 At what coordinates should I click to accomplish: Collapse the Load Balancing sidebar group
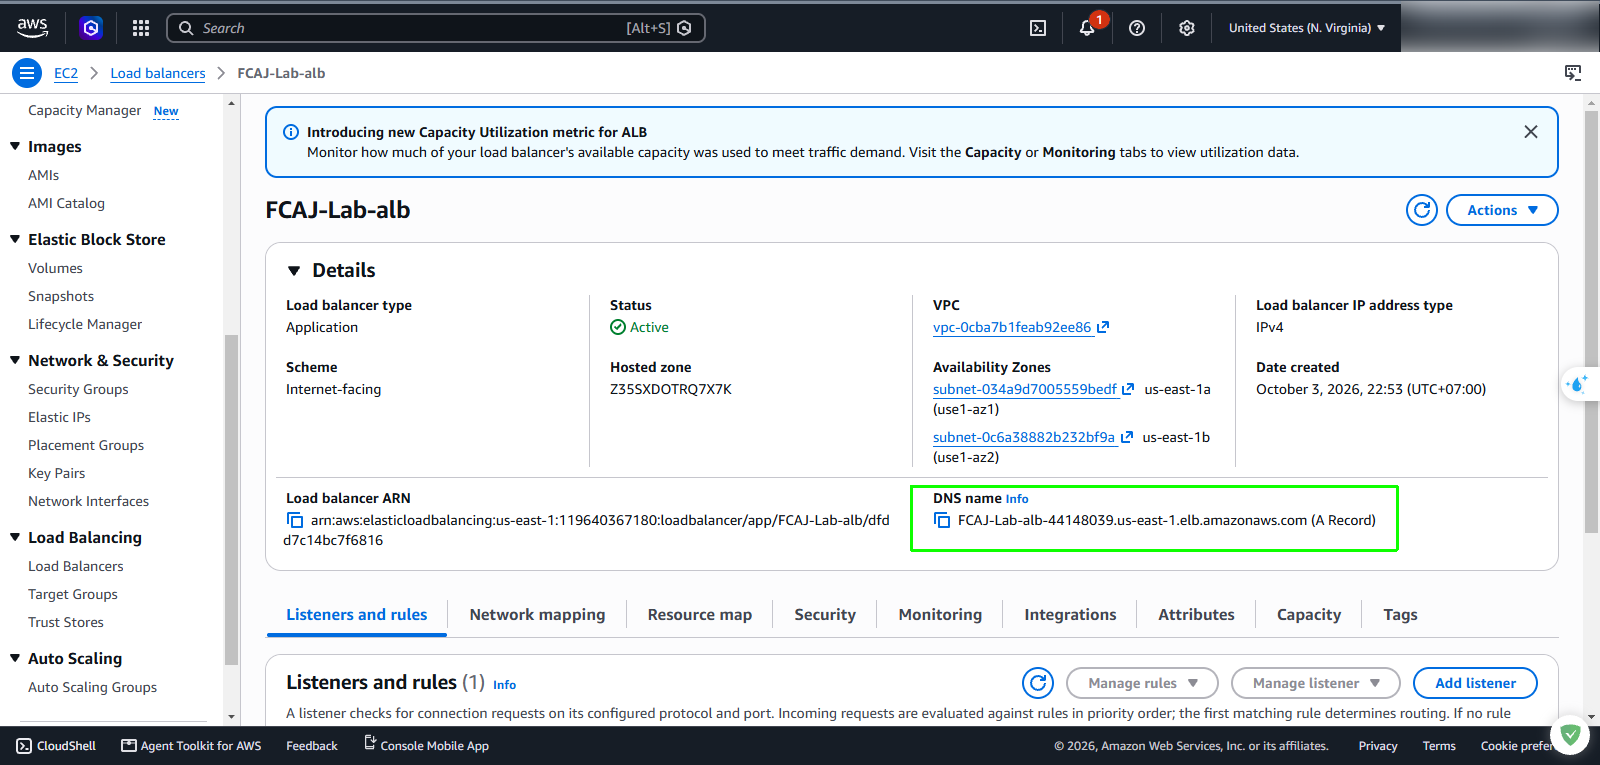(x=15, y=537)
